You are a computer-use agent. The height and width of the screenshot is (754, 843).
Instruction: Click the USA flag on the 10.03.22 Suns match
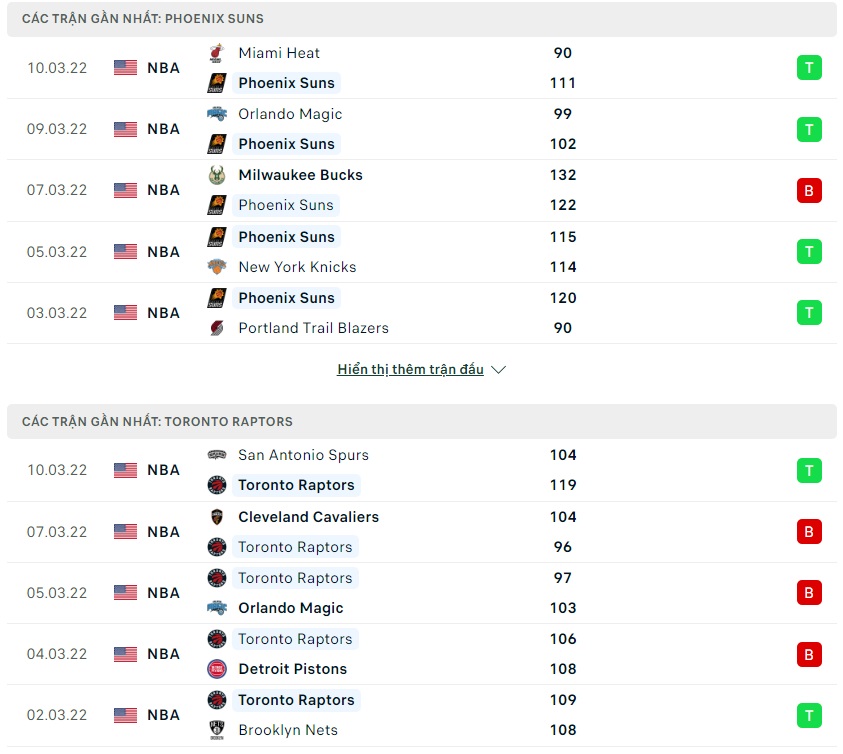(125, 68)
